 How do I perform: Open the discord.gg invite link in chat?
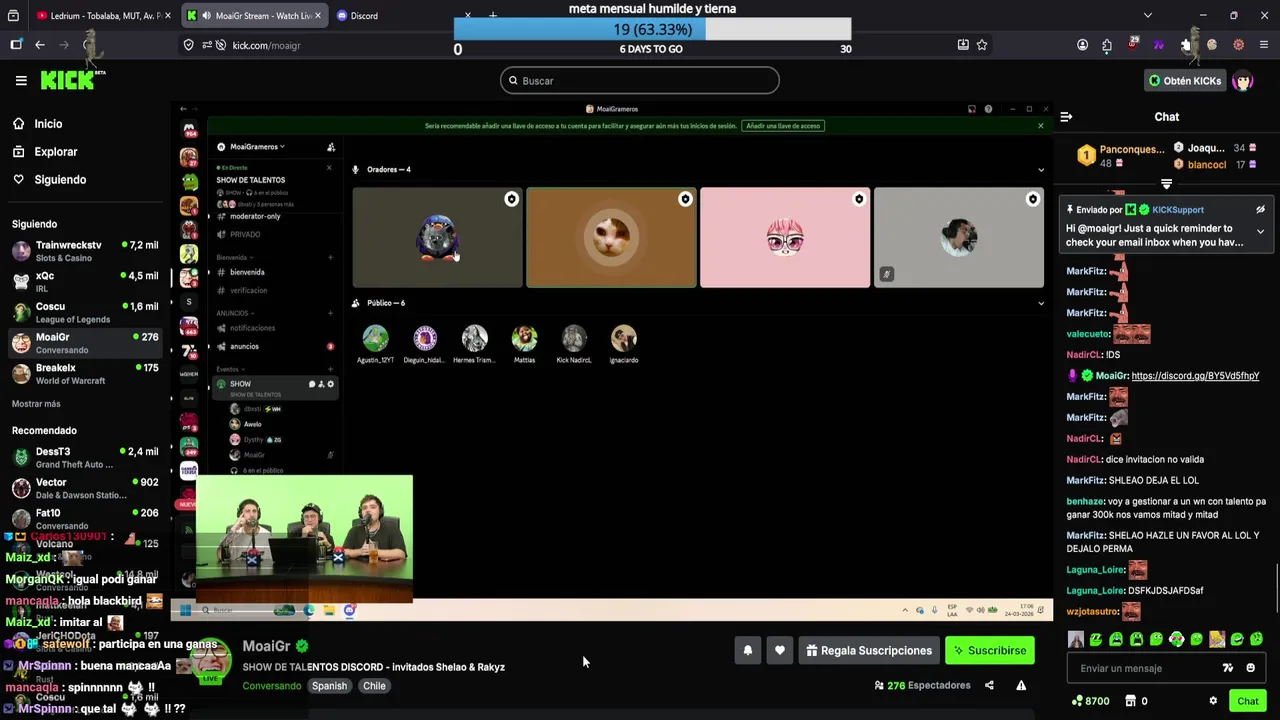click(x=1195, y=376)
